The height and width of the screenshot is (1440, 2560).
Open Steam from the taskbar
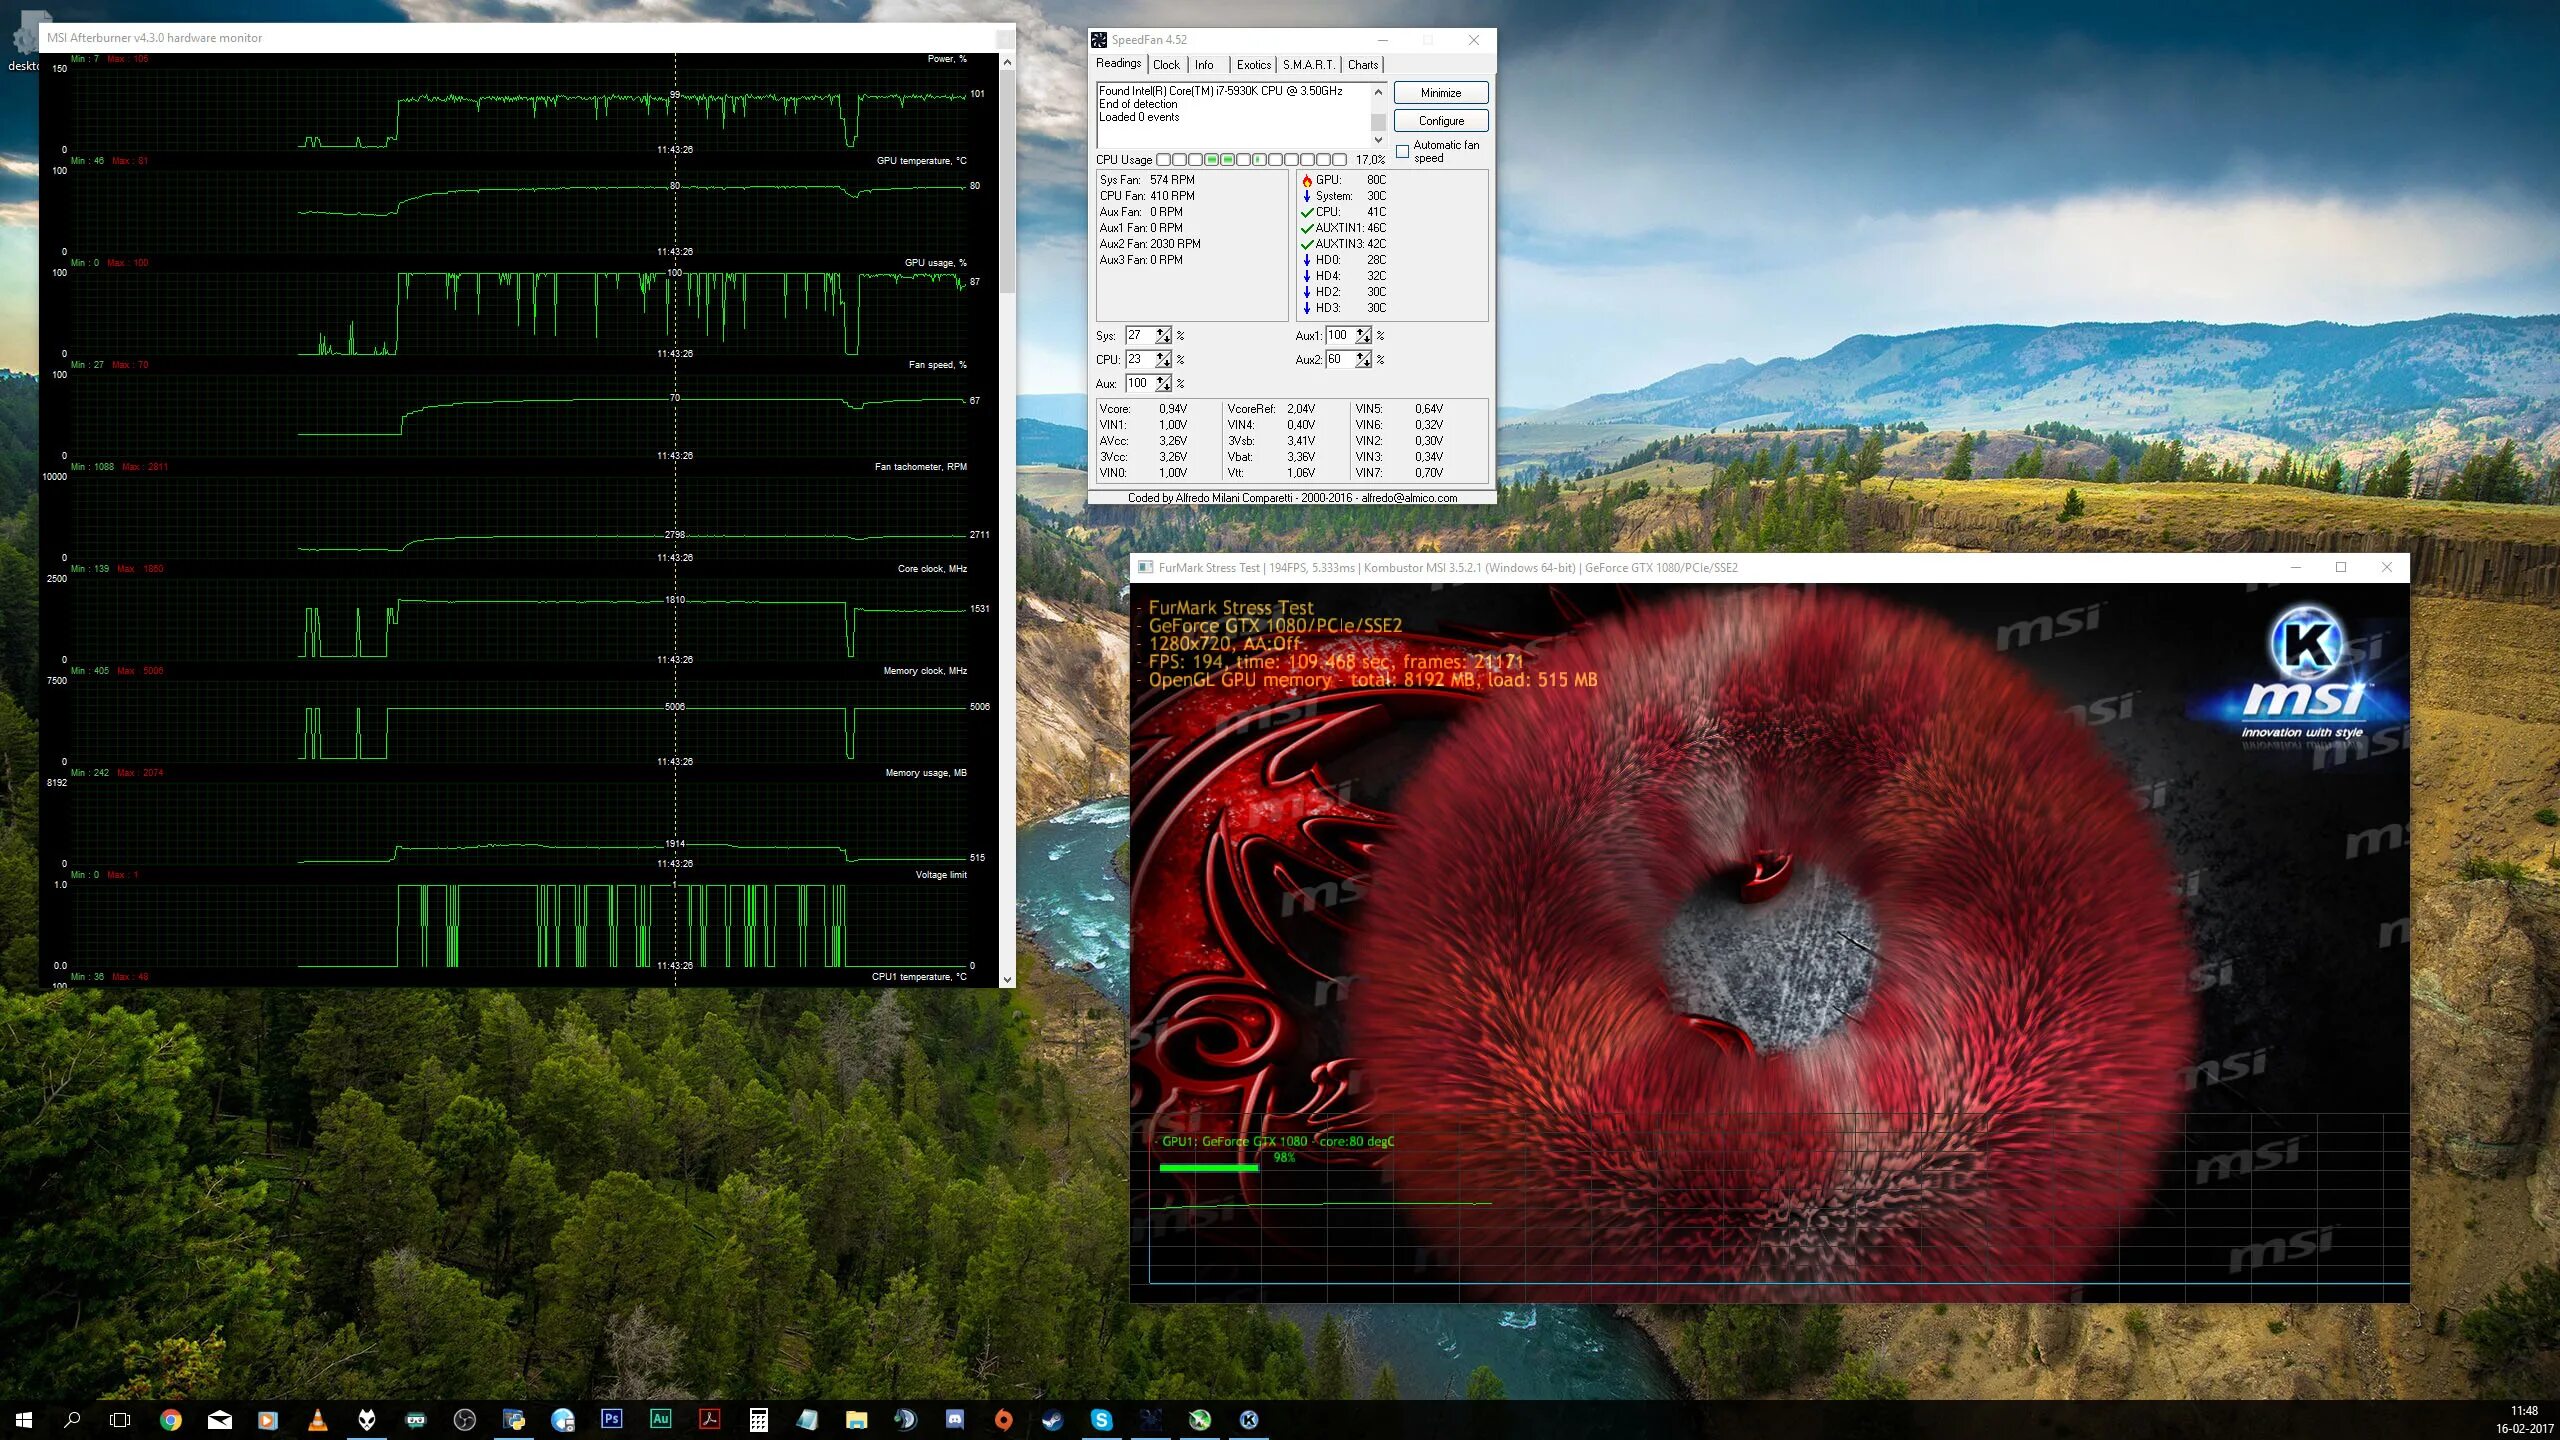[1053, 1419]
